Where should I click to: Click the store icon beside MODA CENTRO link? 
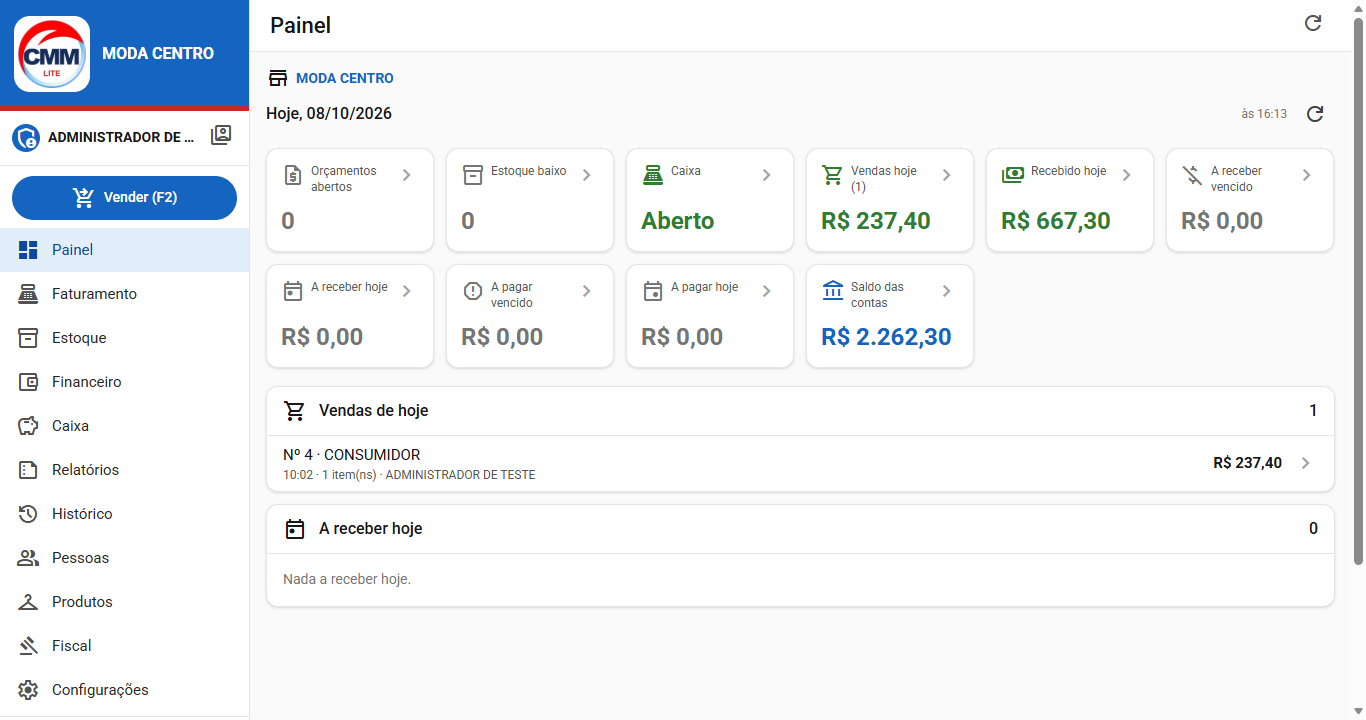(278, 78)
